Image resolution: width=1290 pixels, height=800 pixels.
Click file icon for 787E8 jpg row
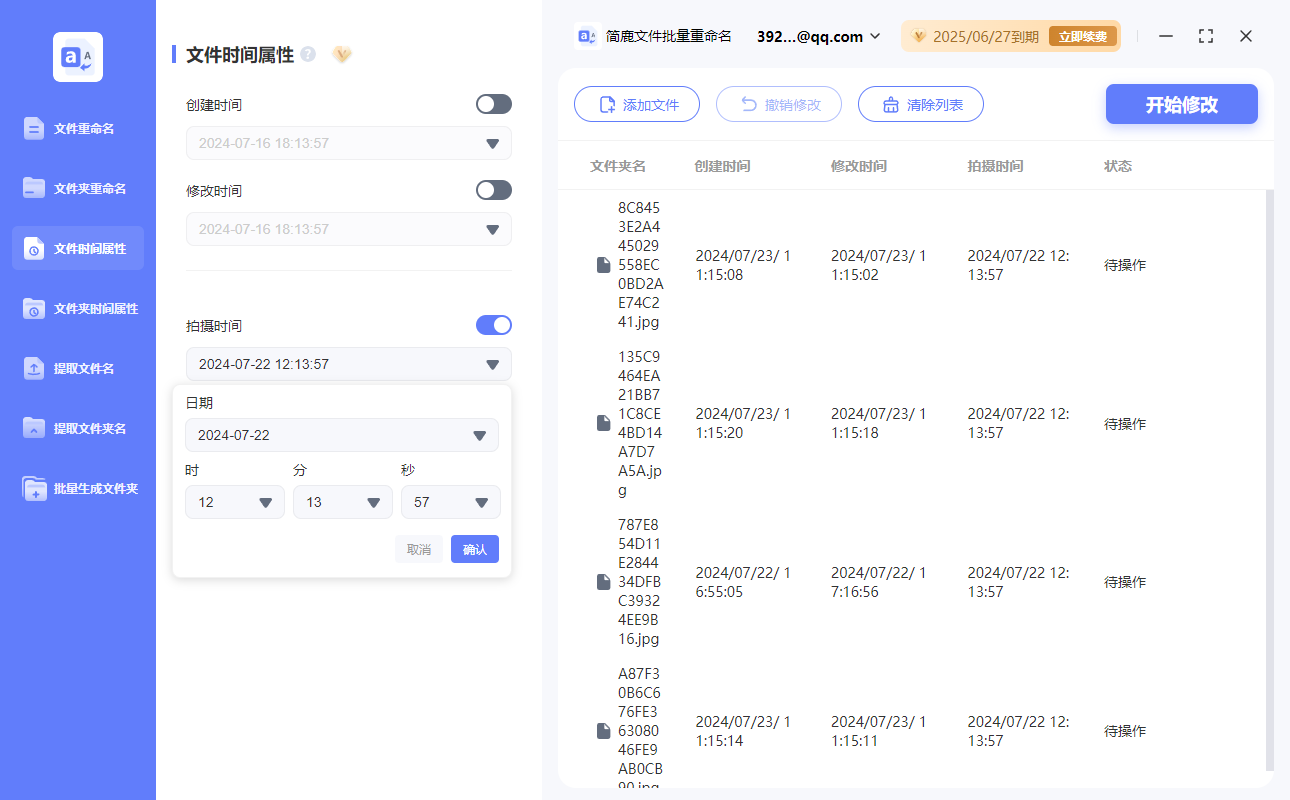point(603,582)
